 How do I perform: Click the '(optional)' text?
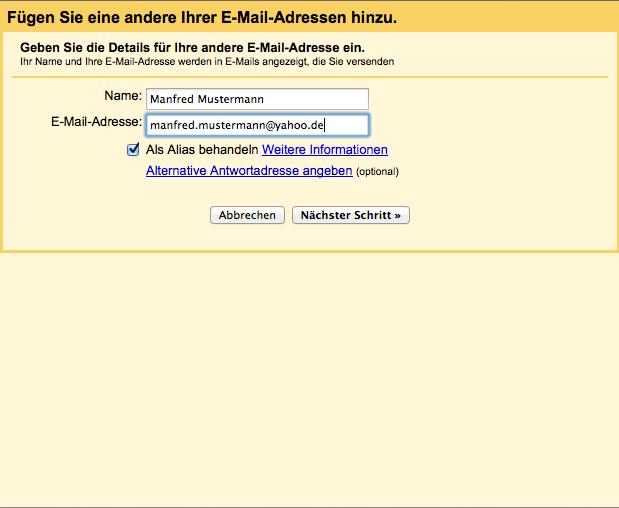pyautogui.click(x=377, y=172)
